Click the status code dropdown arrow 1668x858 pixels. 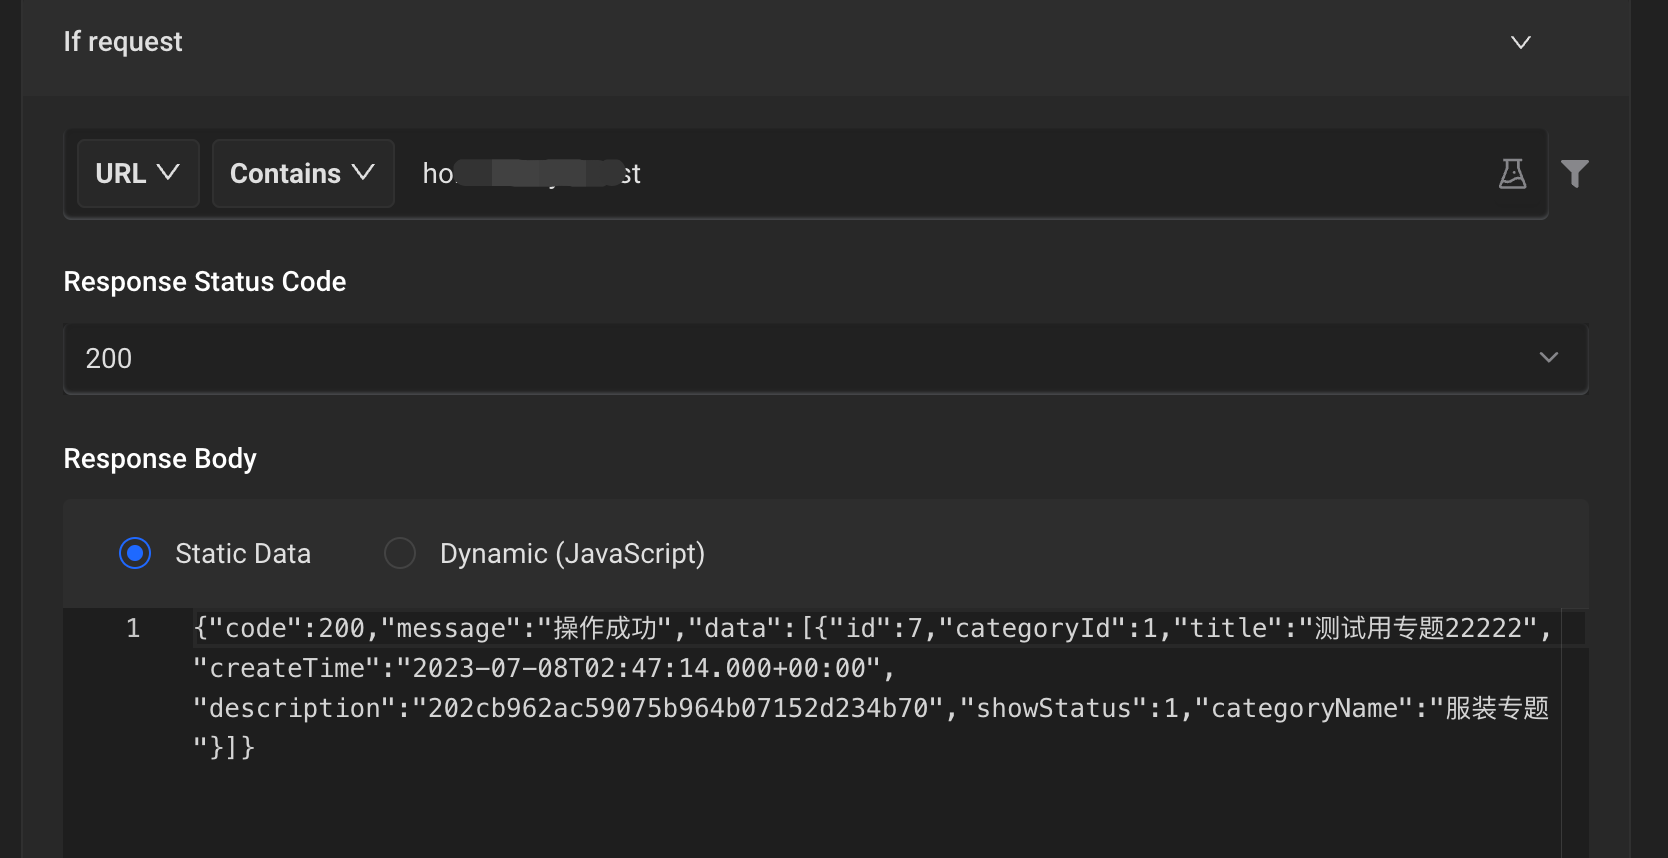pos(1548,358)
